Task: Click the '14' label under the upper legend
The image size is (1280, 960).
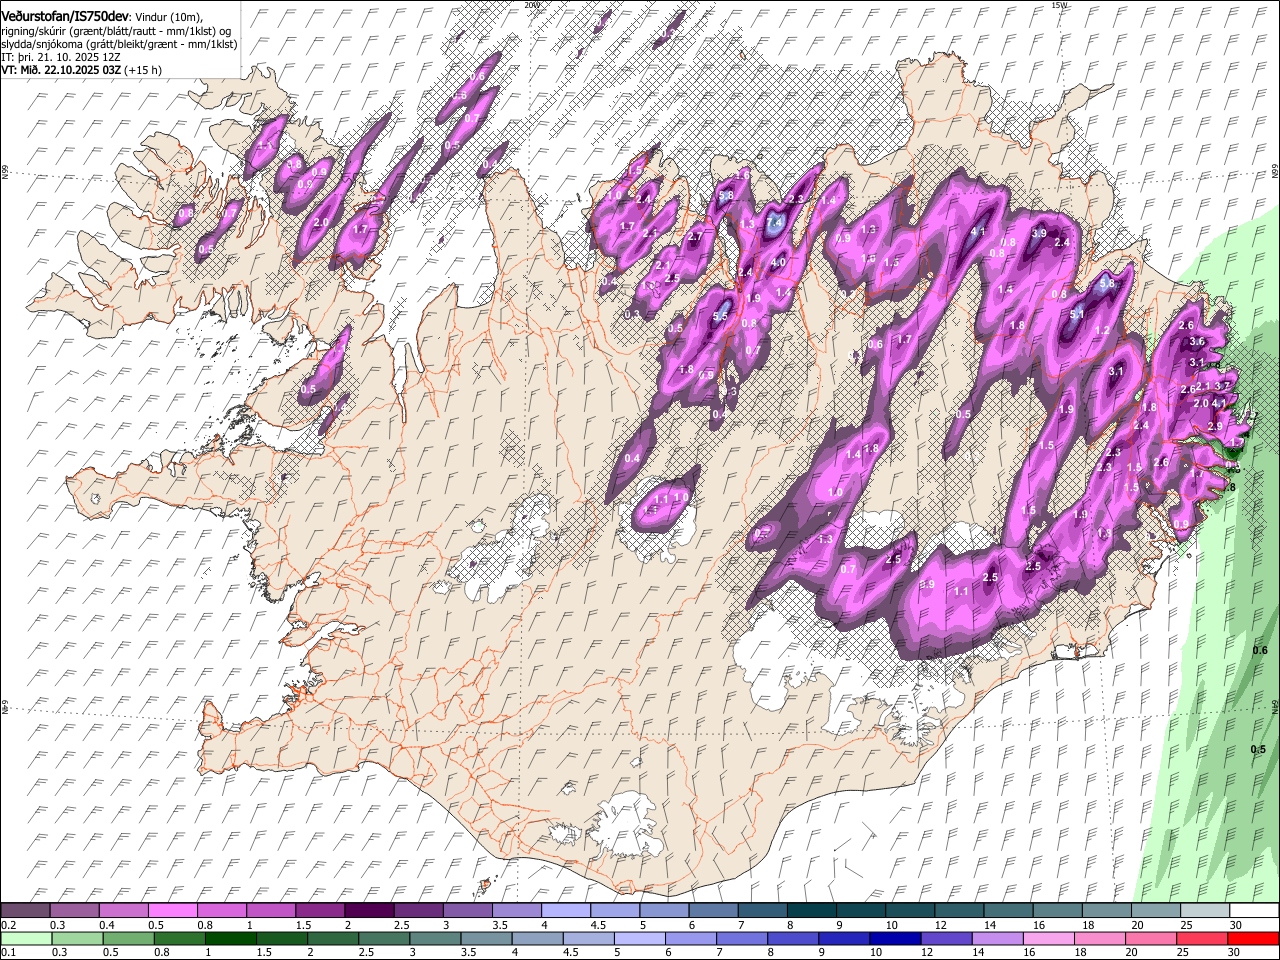Action: (x=990, y=925)
